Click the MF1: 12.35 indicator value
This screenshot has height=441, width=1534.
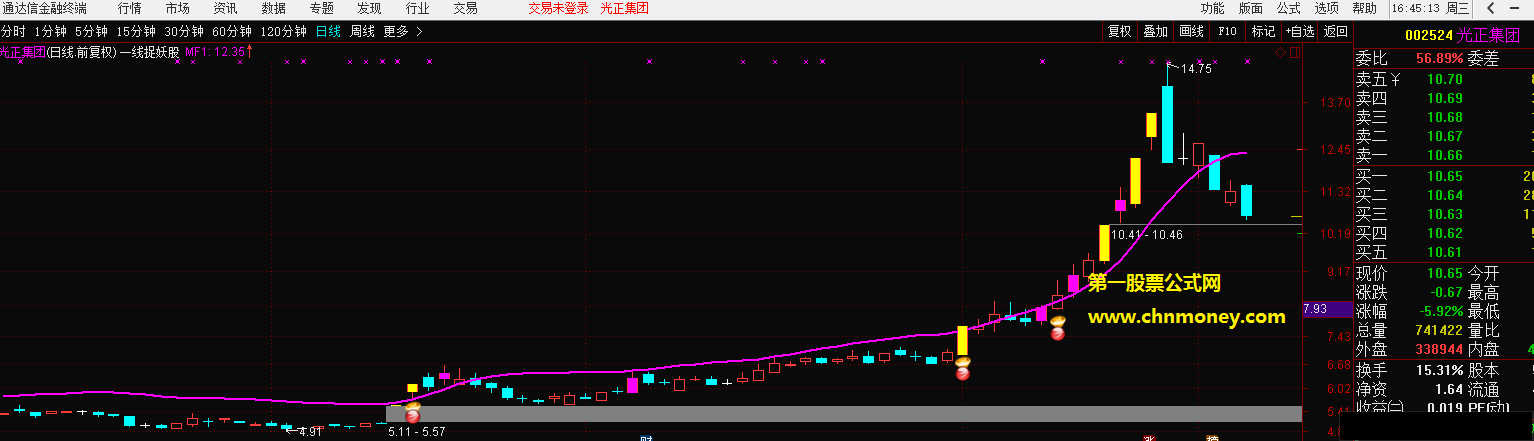point(215,51)
